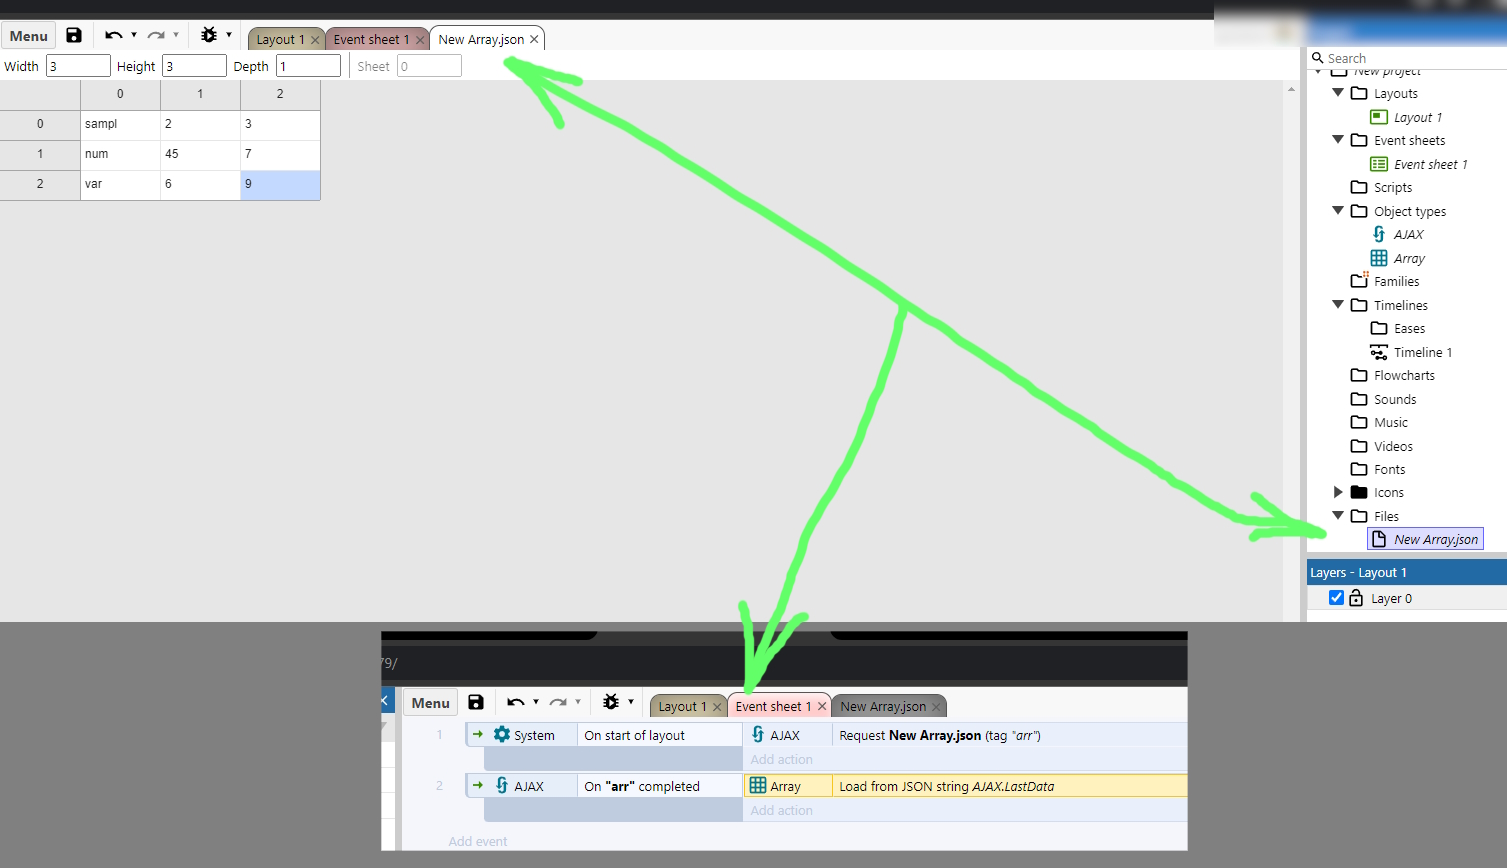Click the System gear icon in event 1

(502, 734)
